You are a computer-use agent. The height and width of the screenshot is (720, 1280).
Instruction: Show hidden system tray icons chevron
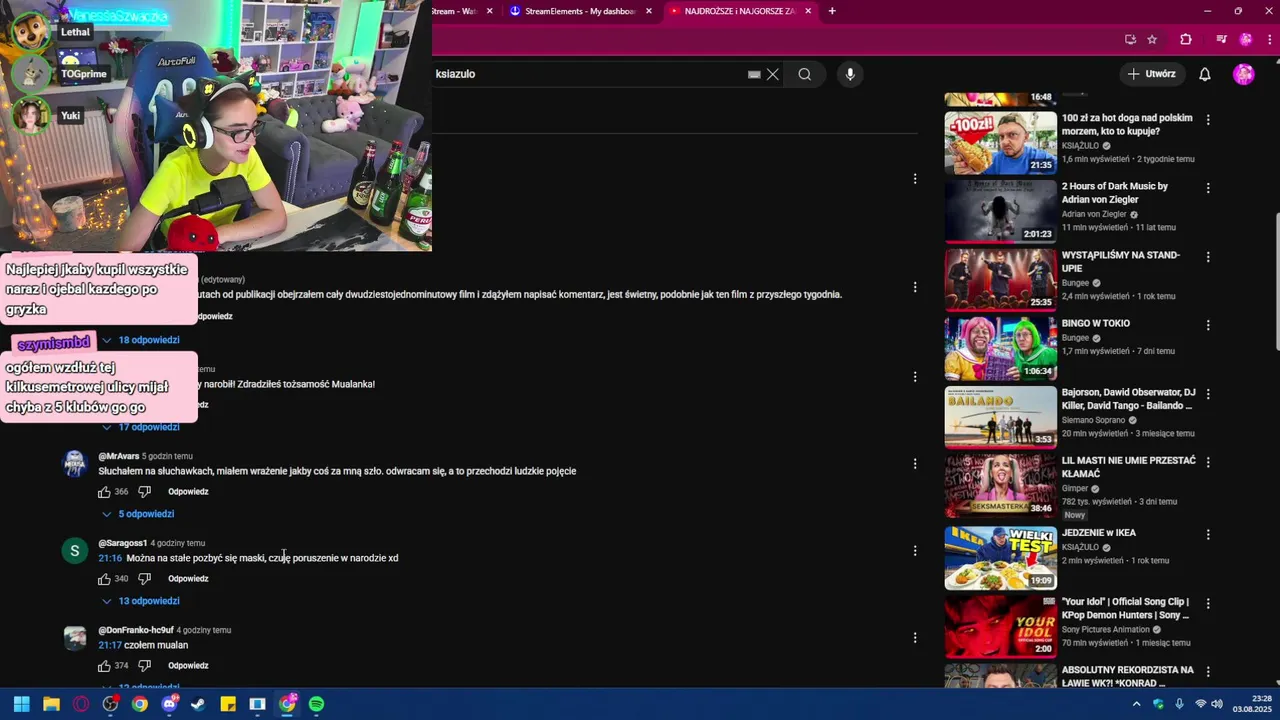tap(1136, 704)
